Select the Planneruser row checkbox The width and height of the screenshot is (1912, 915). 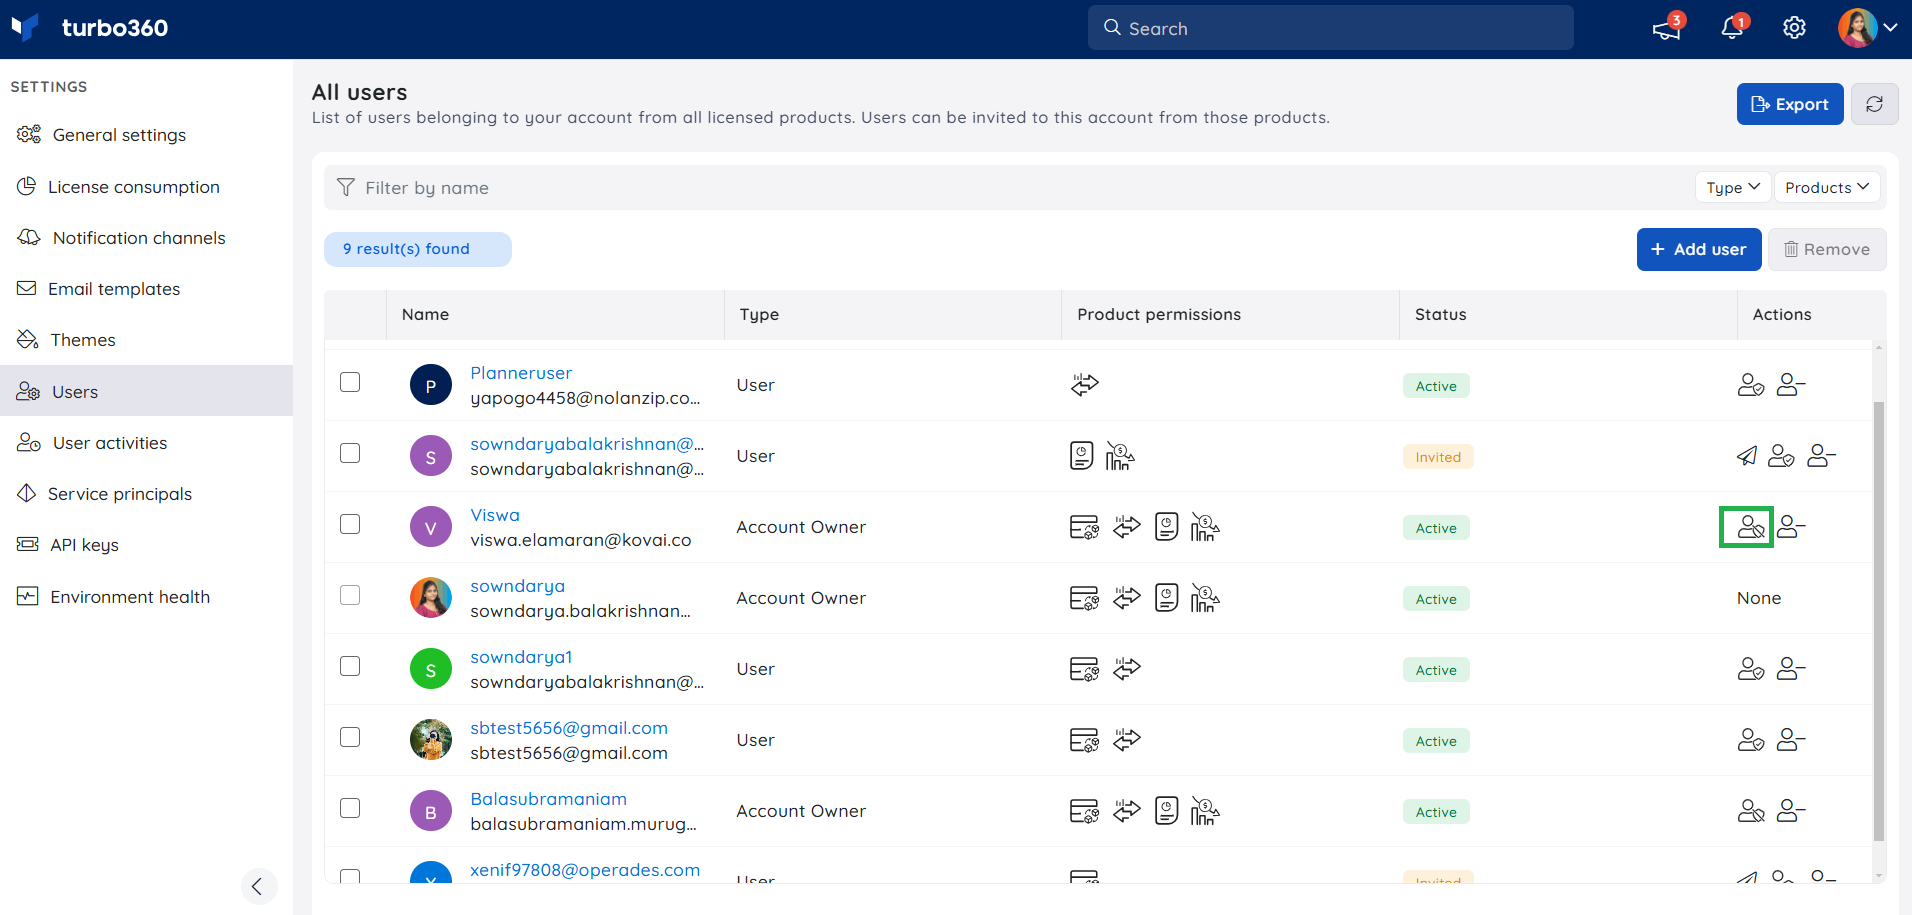pos(350,382)
